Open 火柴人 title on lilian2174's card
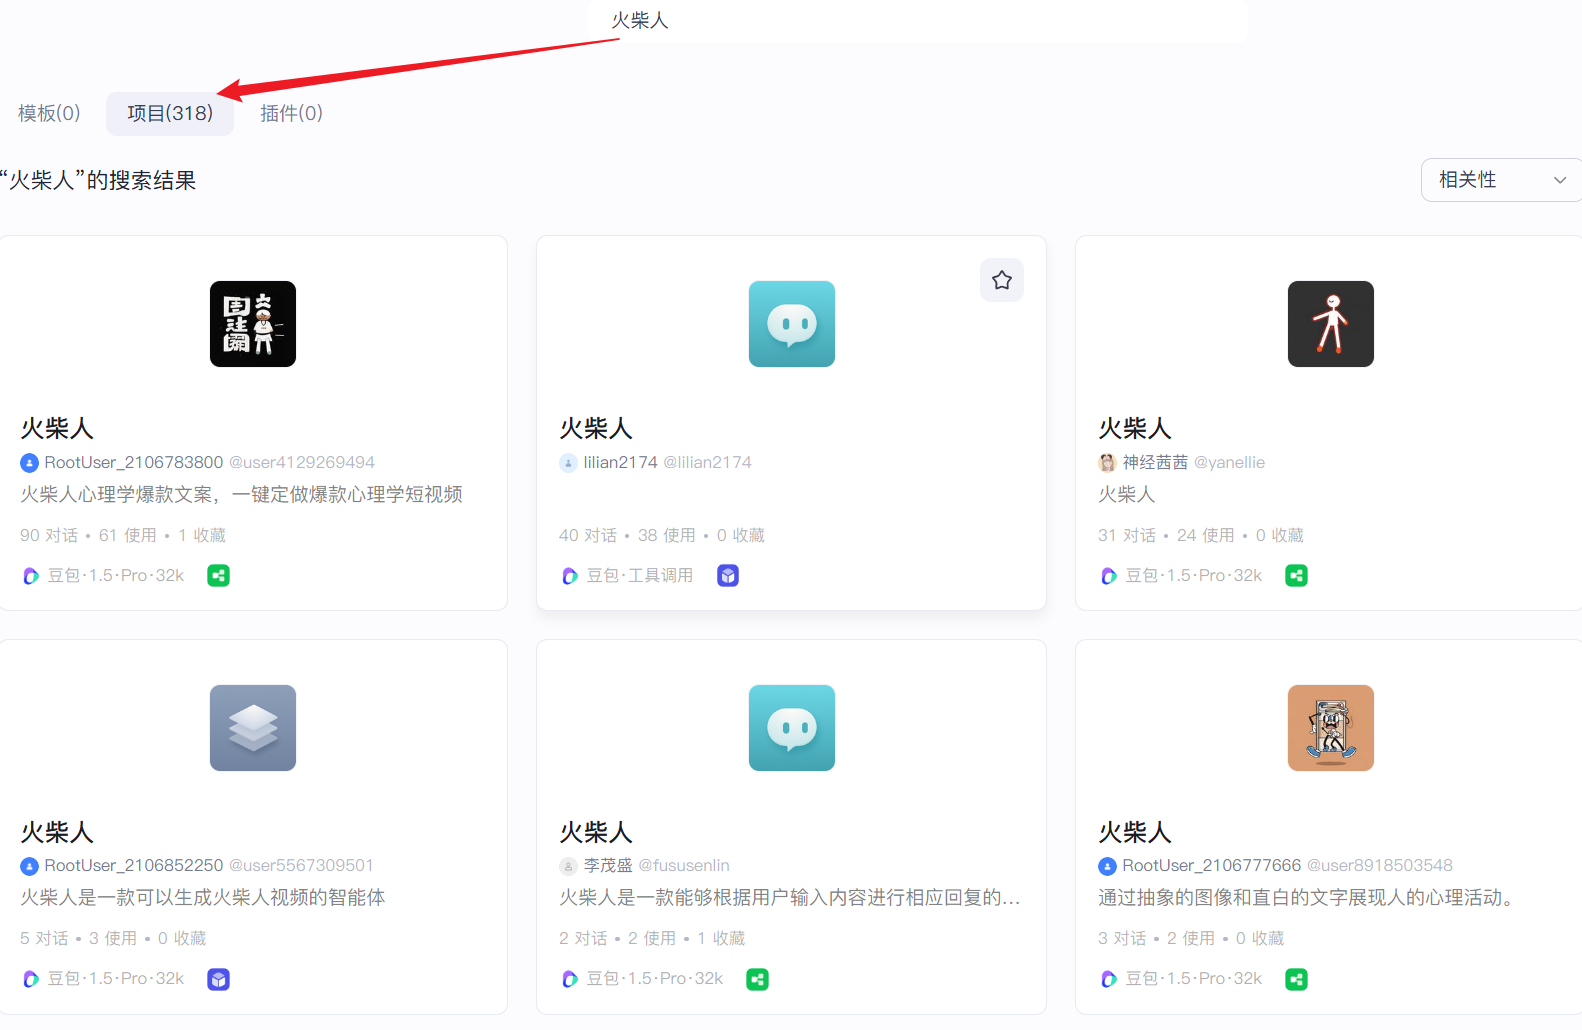 coord(596,429)
